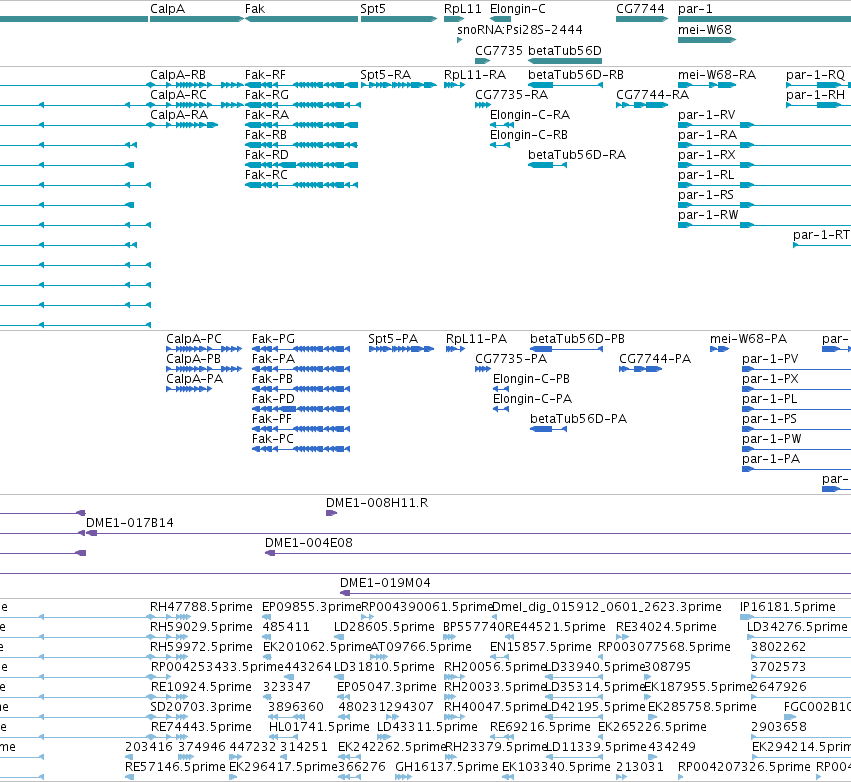Click transcript Elongin-C-RA
This screenshot has height=782, width=851.
tap(501, 125)
